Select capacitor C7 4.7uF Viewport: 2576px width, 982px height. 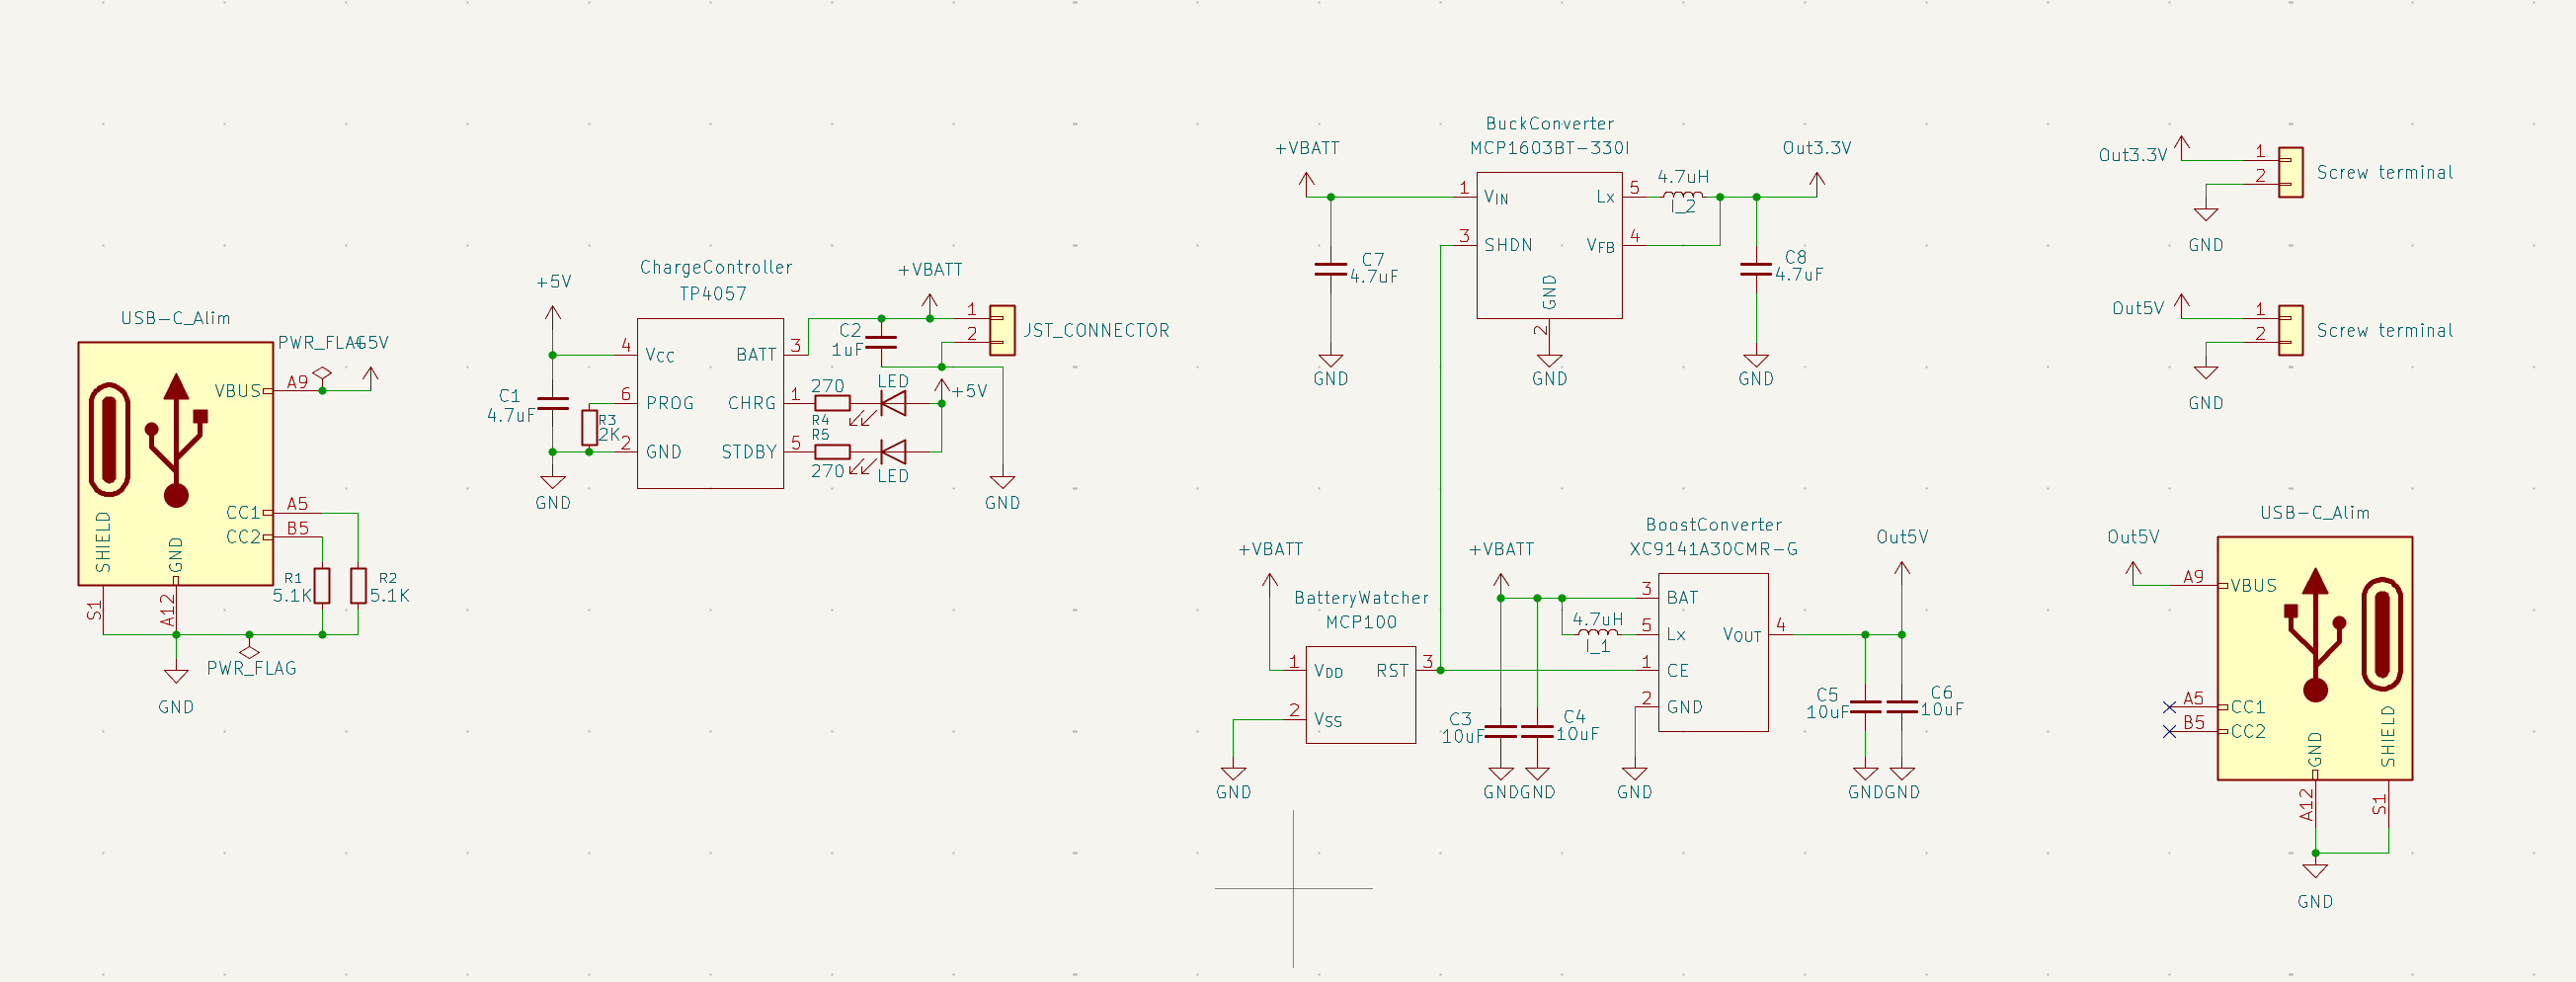(x=1331, y=268)
